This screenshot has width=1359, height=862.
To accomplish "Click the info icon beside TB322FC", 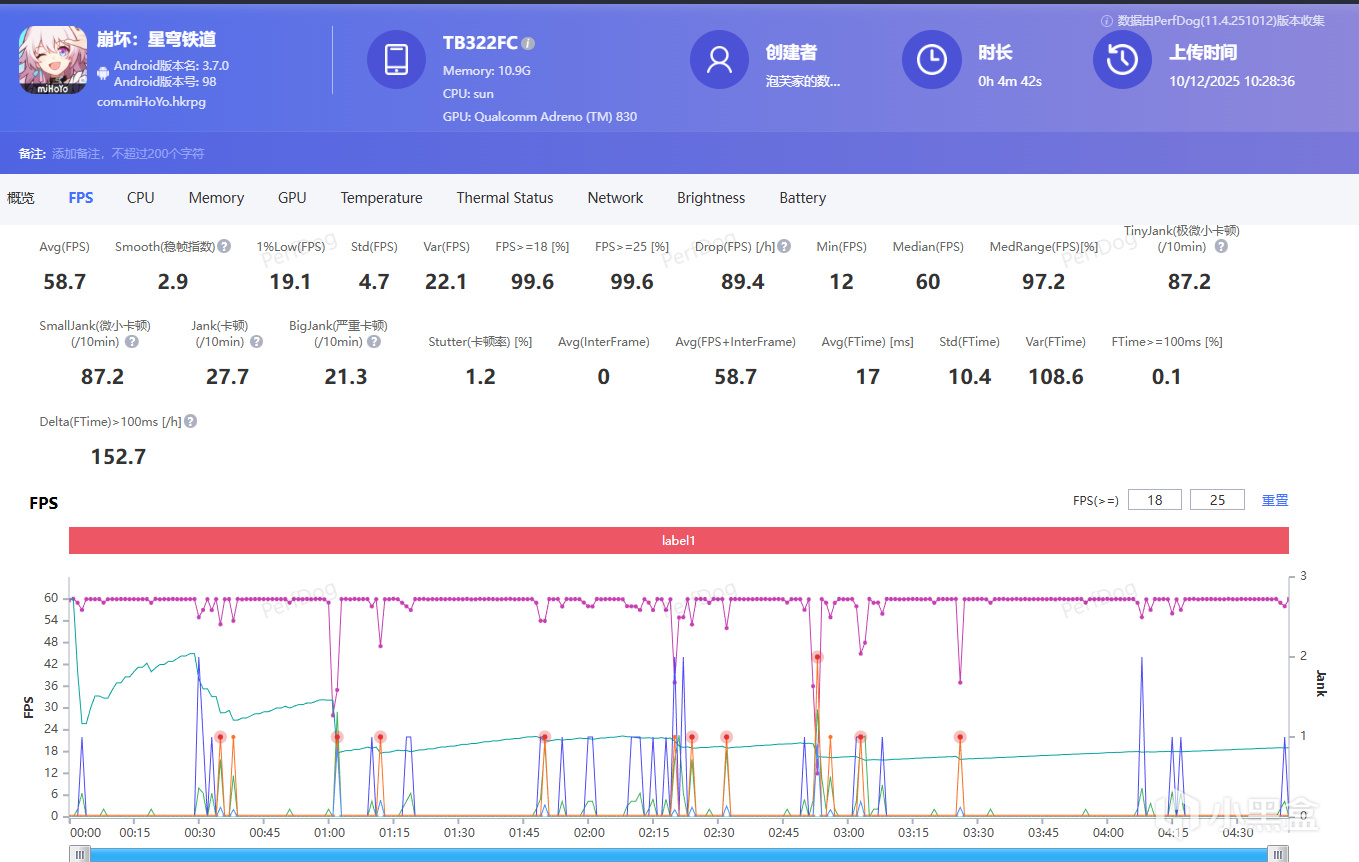I will pyautogui.click(x=528, y=43).
